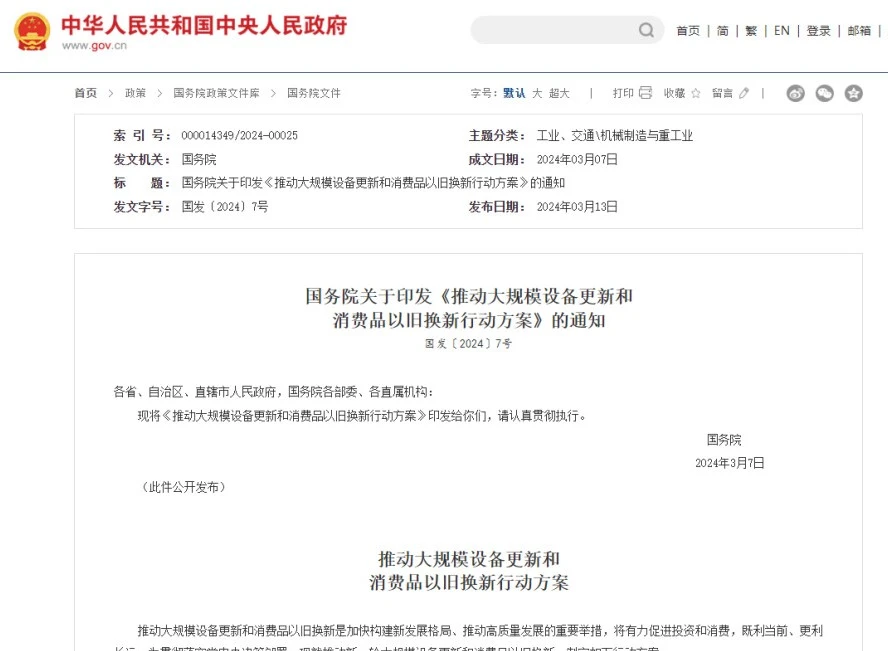The image size is (888, 651).
Task: Click the 国务院 signature above the date
Action: [x=724, y=440]
